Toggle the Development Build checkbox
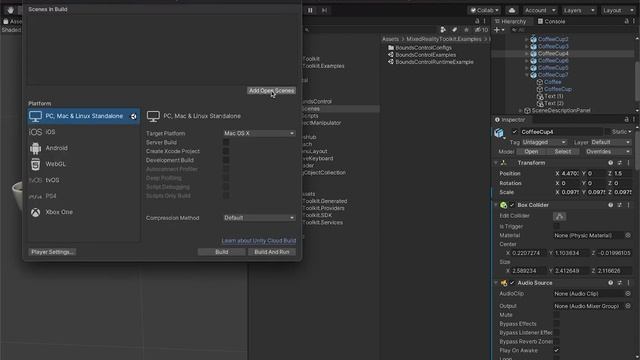The image size is (640, 360). tap(226, 160)
